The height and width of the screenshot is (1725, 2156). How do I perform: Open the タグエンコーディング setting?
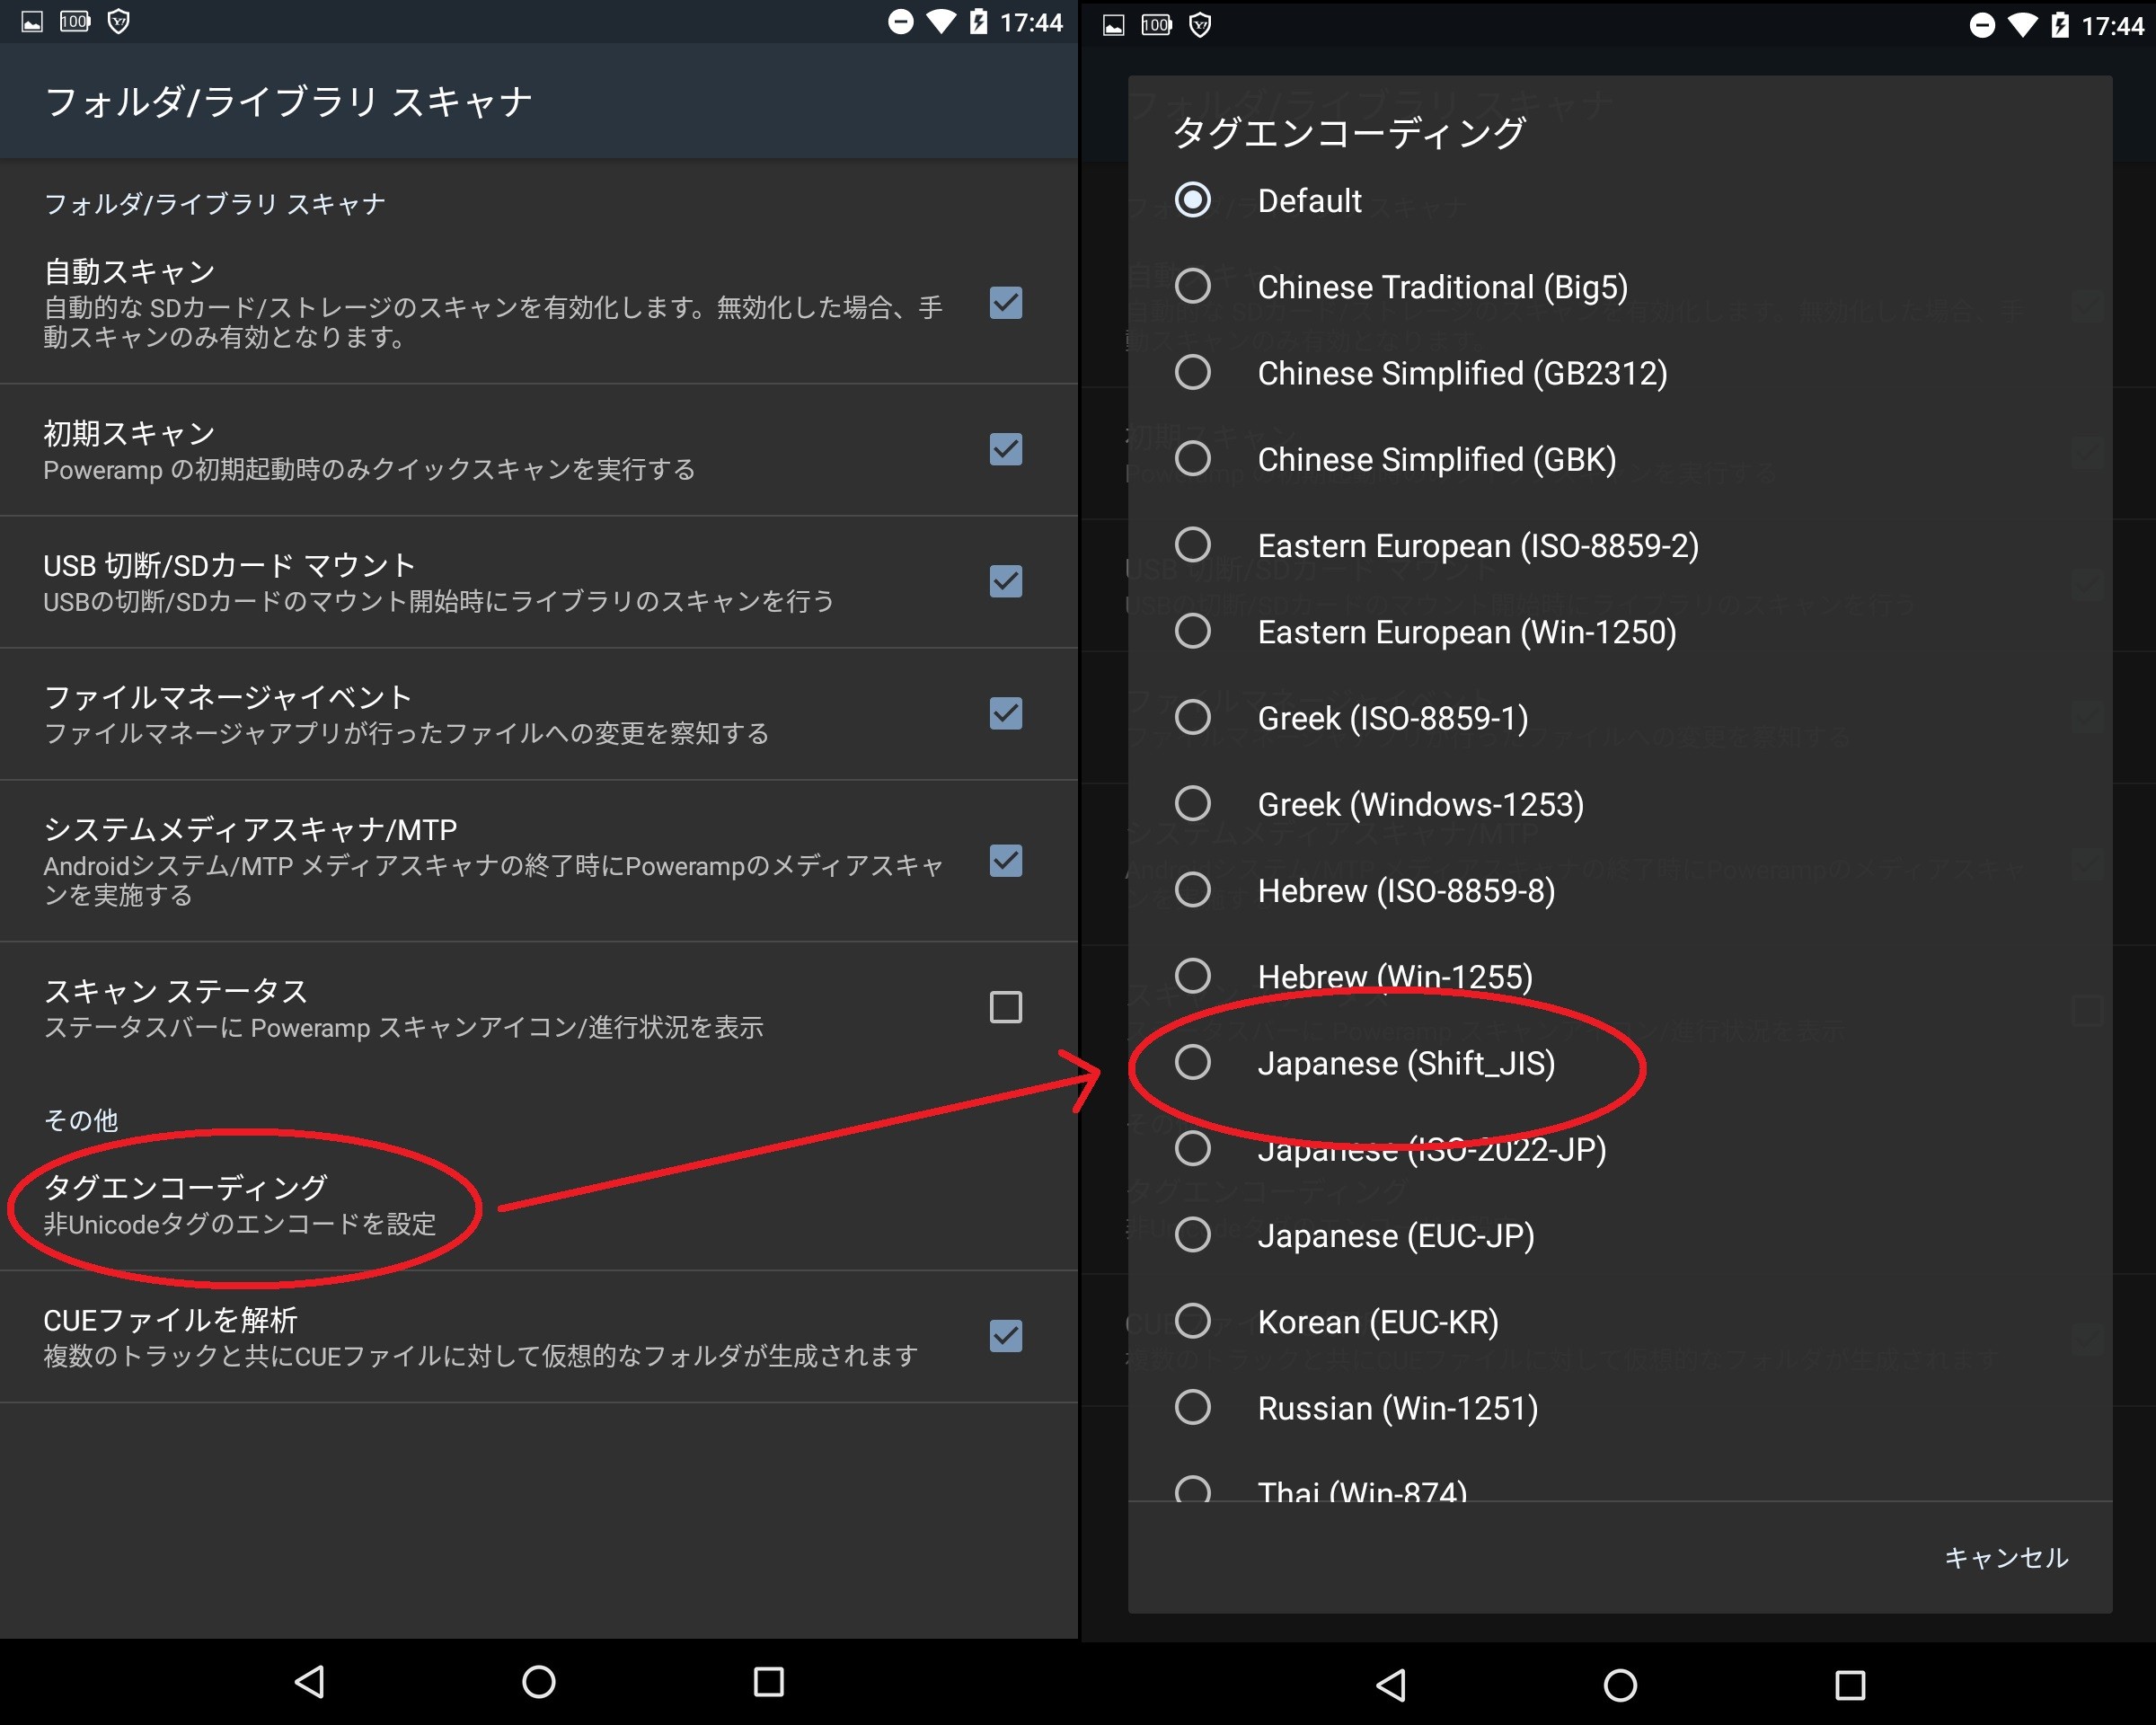240,1204
